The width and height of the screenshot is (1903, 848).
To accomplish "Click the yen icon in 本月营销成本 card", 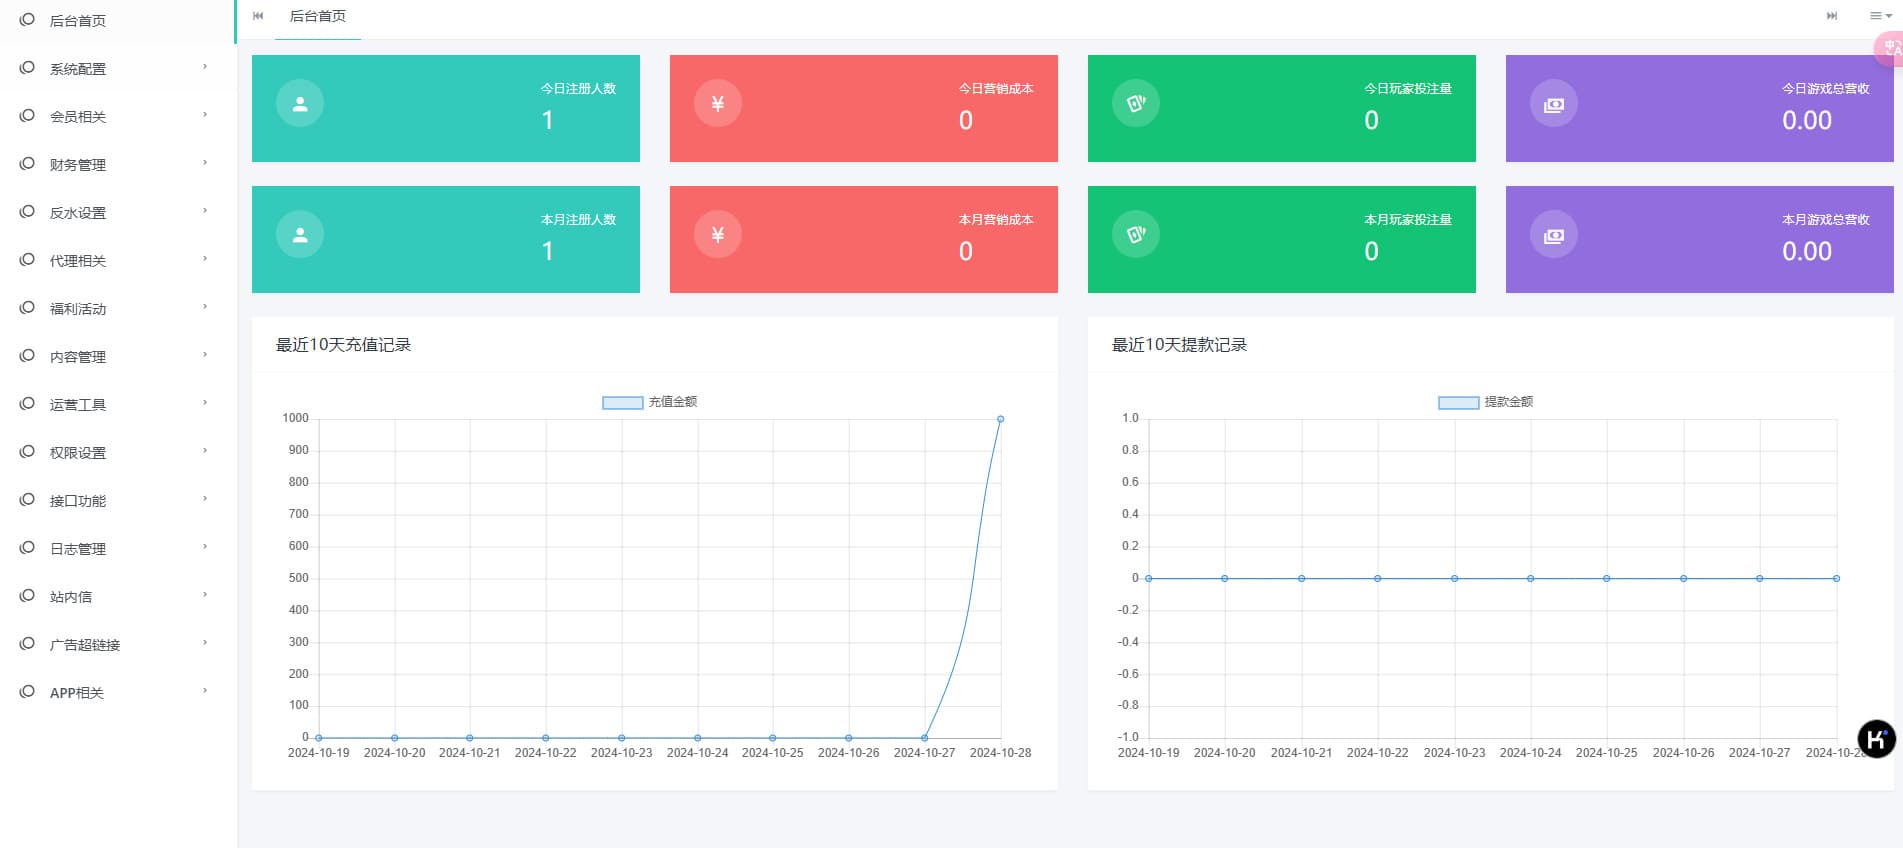I will click(717, 235).
